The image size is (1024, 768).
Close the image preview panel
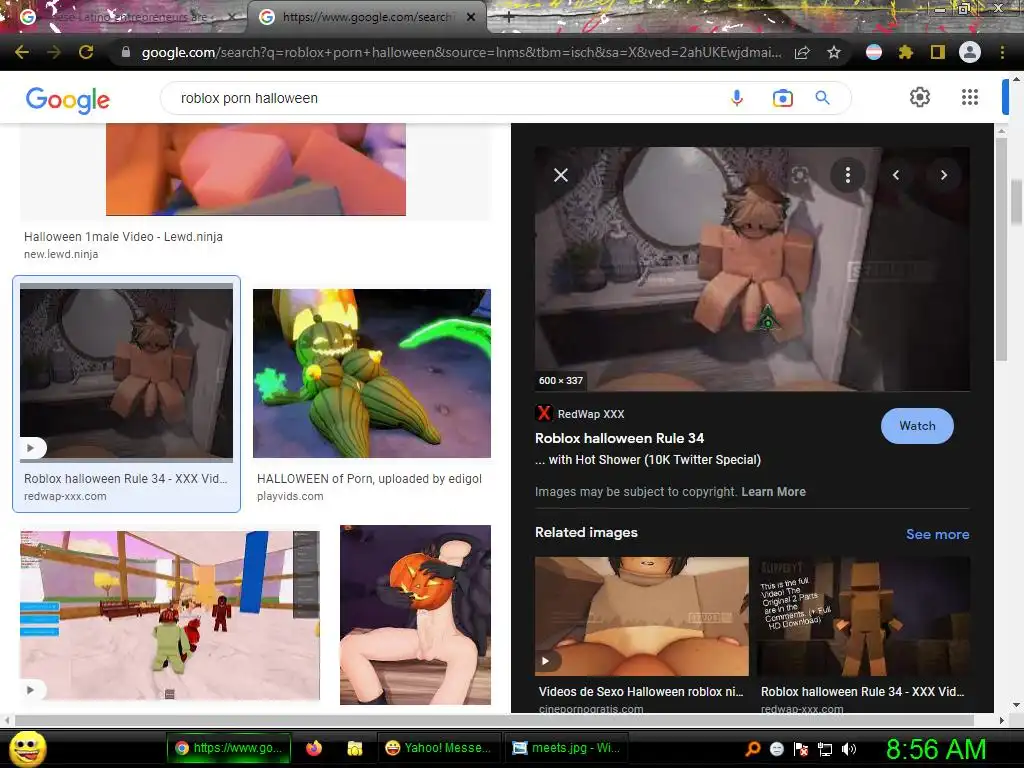560,175
